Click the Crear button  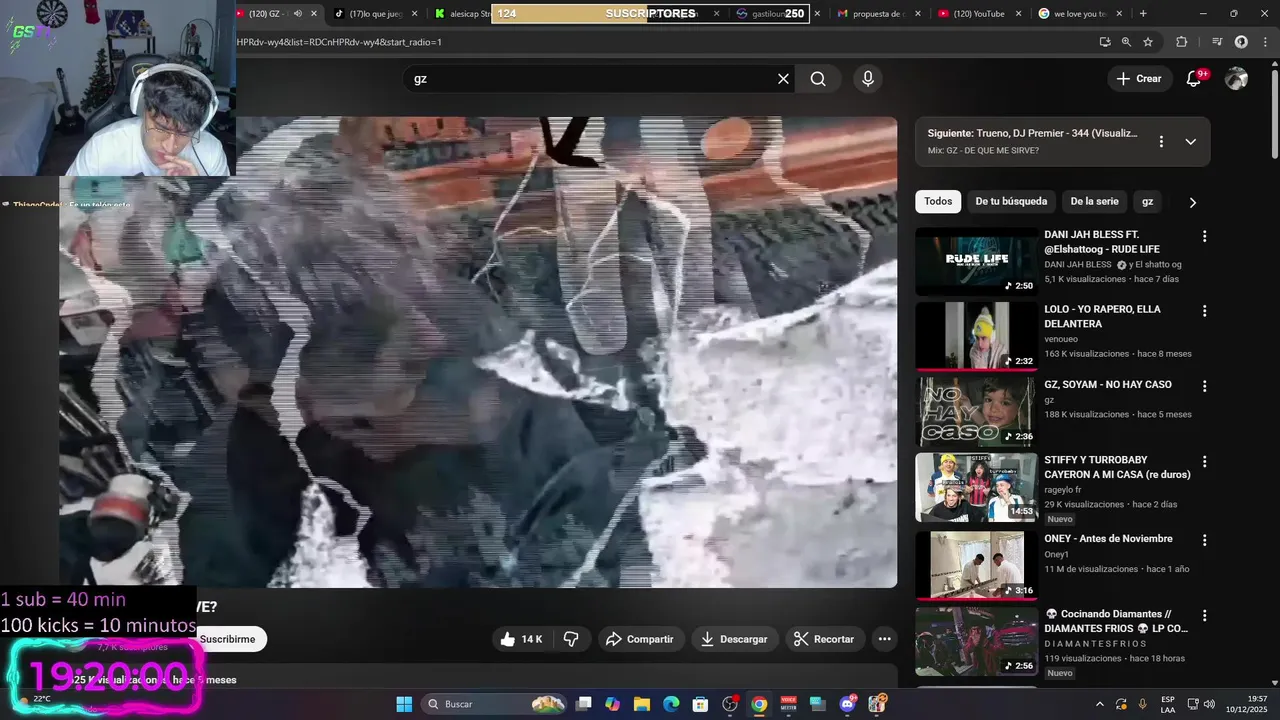point(1139,79)
